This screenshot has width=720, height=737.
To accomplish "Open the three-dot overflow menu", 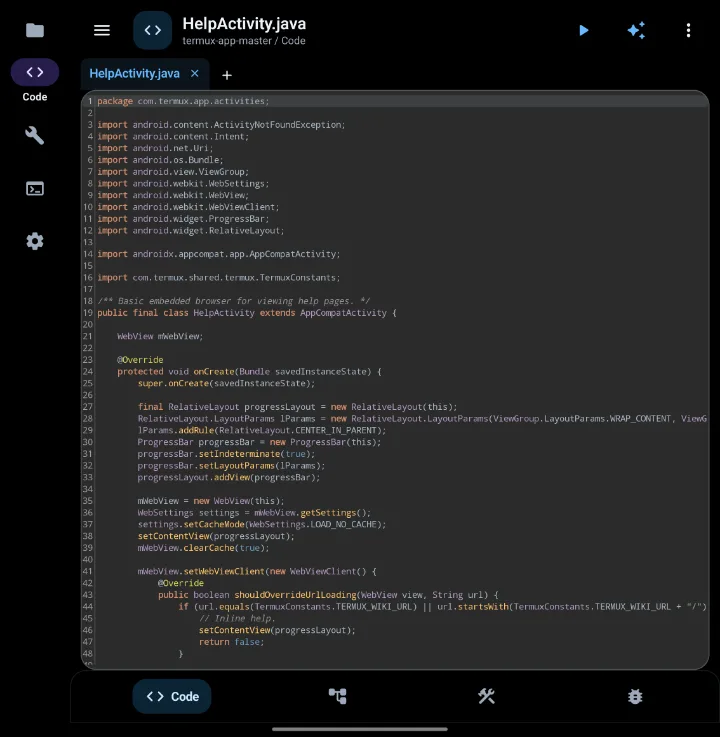I will click(689, 31).
